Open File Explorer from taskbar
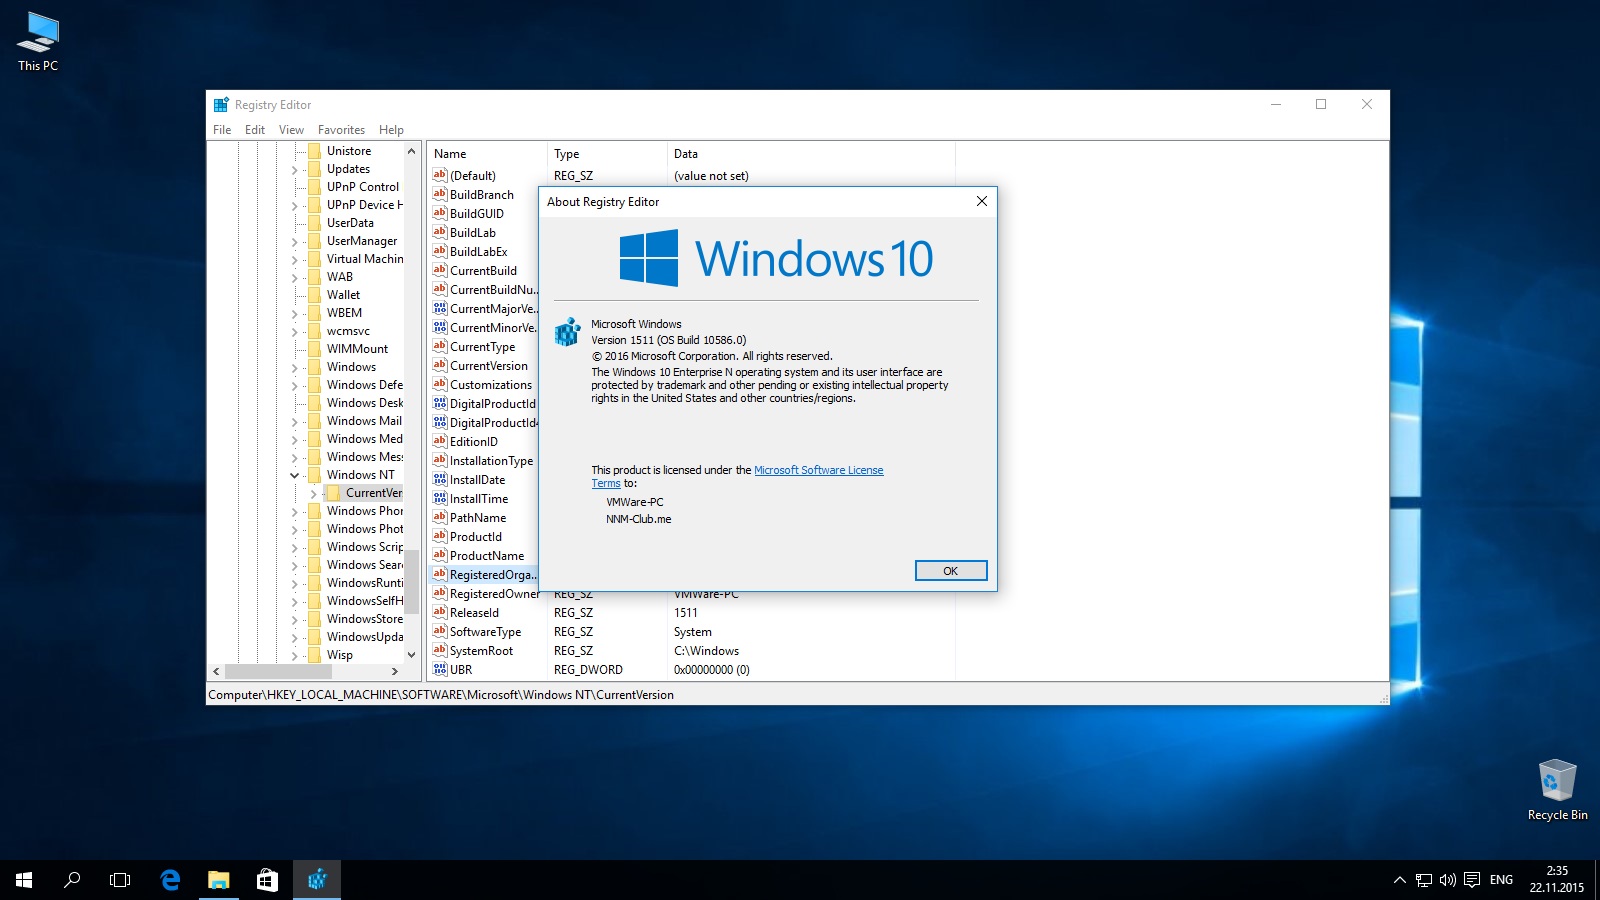The height and width of the screenshot is (900, 1600). click(218, 880)
